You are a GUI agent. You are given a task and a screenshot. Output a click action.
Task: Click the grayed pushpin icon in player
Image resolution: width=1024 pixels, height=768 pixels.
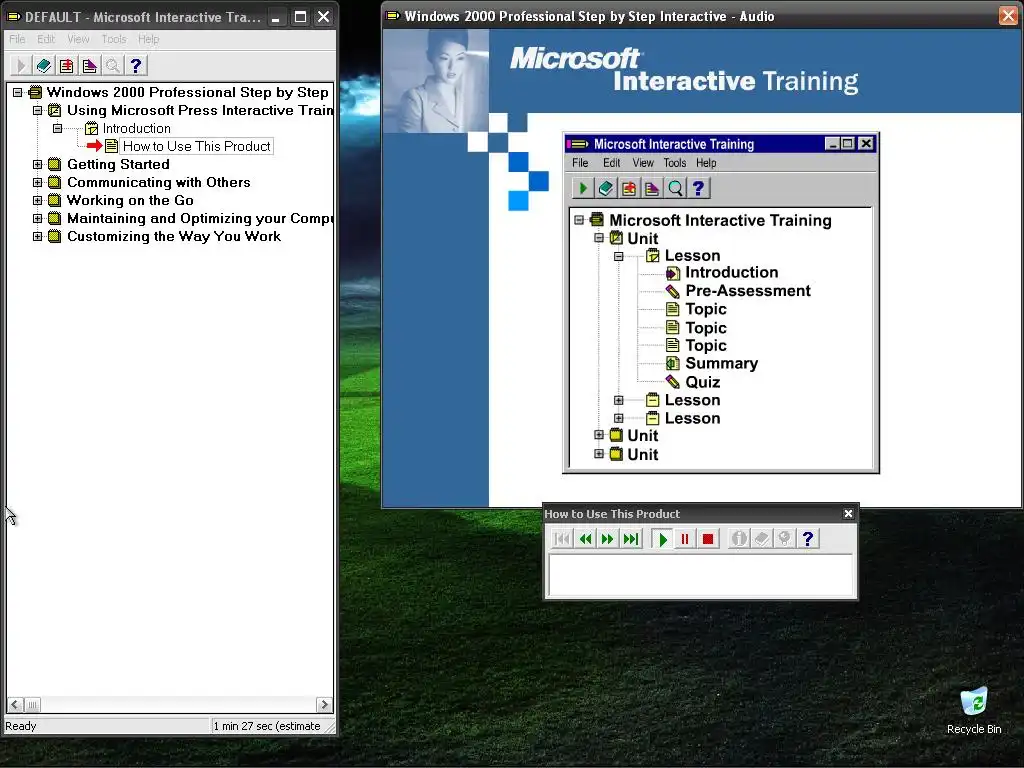[x=784, y=539]
